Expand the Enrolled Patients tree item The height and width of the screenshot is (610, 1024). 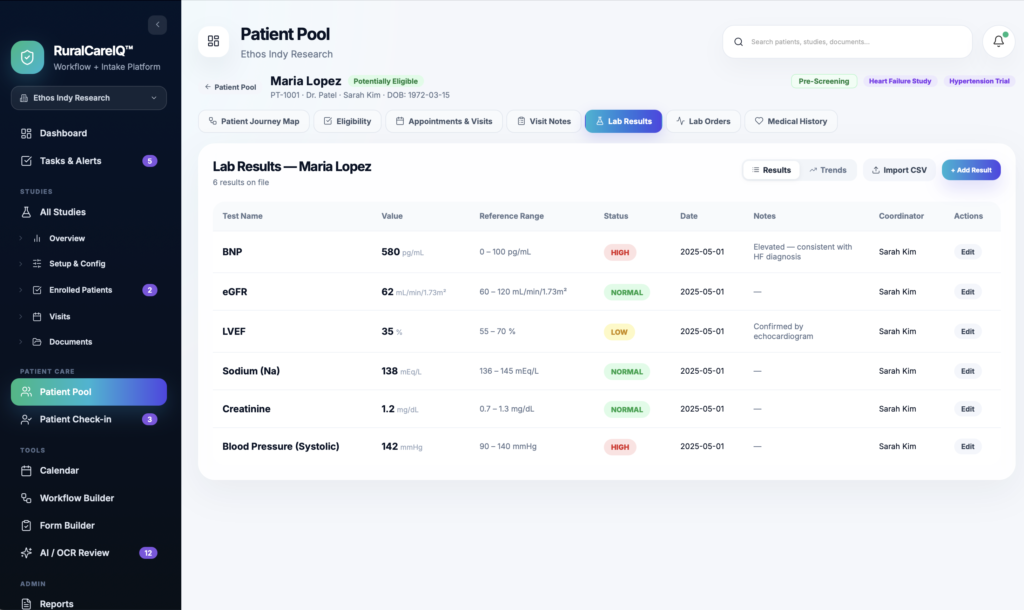point(20,290)
